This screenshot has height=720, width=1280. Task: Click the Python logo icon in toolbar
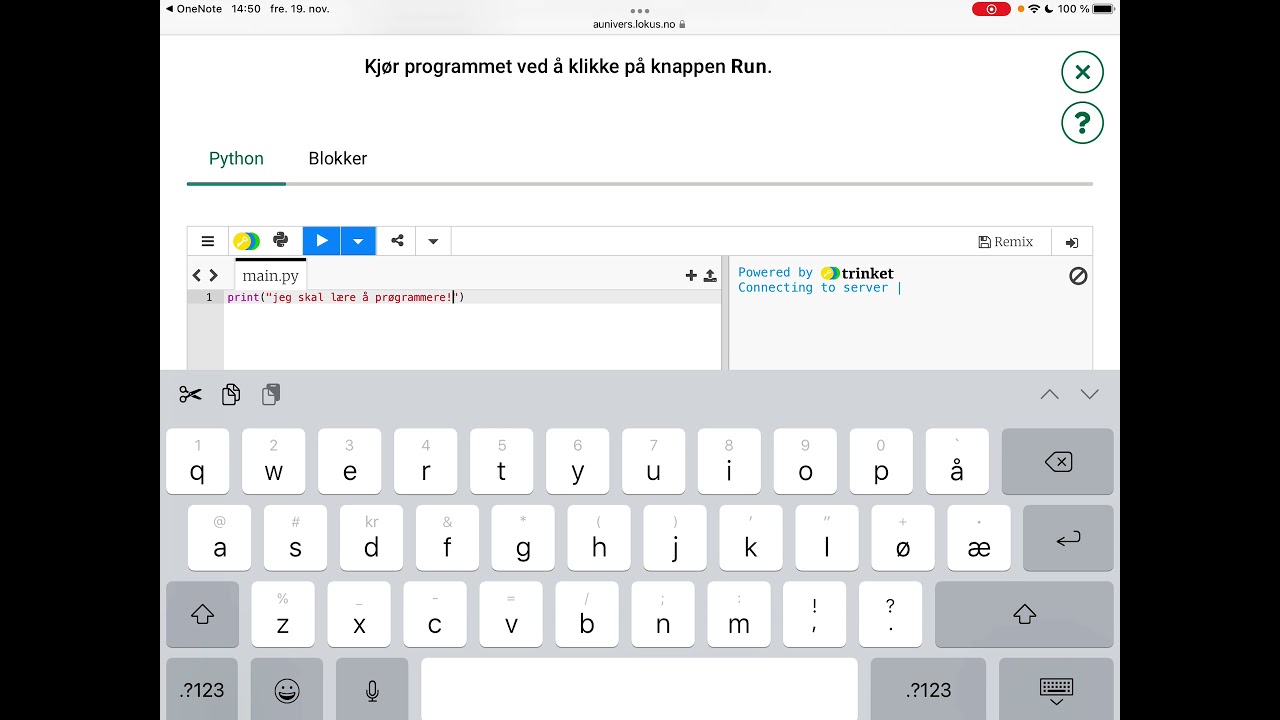[x=281, y=241]
